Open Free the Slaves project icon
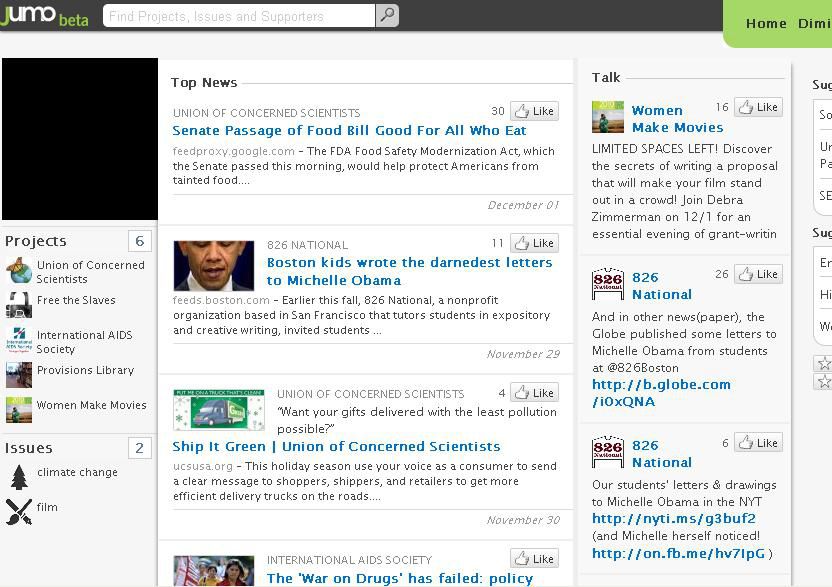The image size is (832, 587). [19, 305]
